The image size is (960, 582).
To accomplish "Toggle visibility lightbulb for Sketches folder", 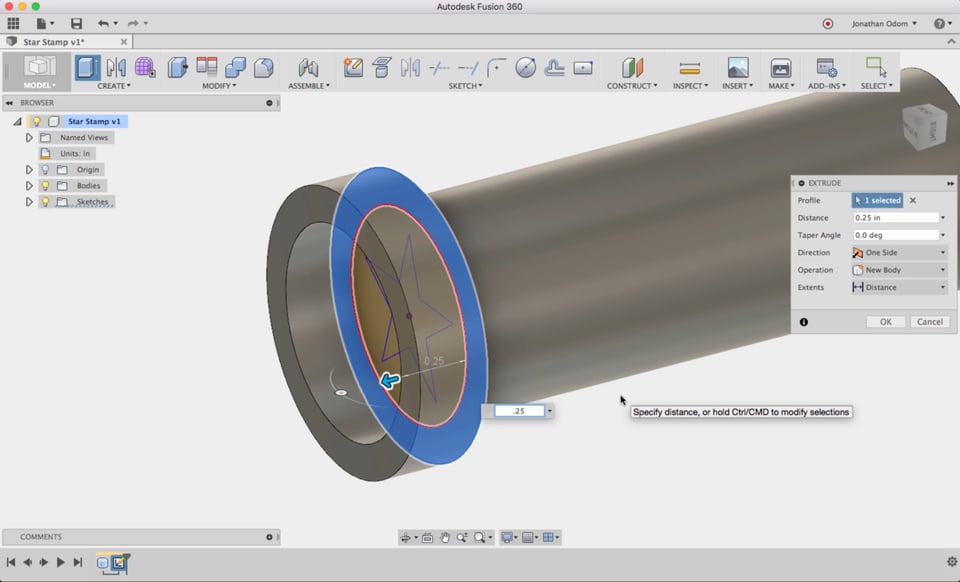I will 45,202.
